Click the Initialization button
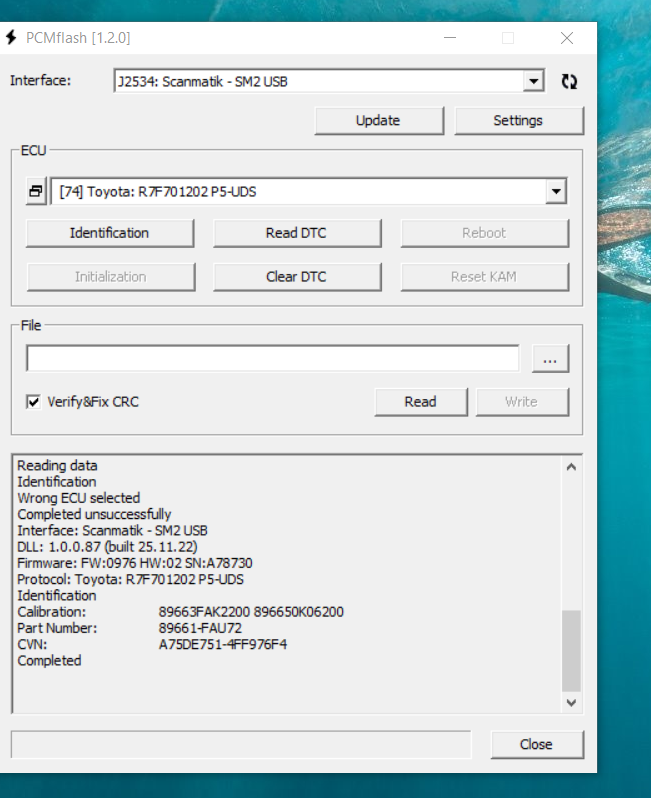The image size is (651, 798). click(x=111, y=277)
